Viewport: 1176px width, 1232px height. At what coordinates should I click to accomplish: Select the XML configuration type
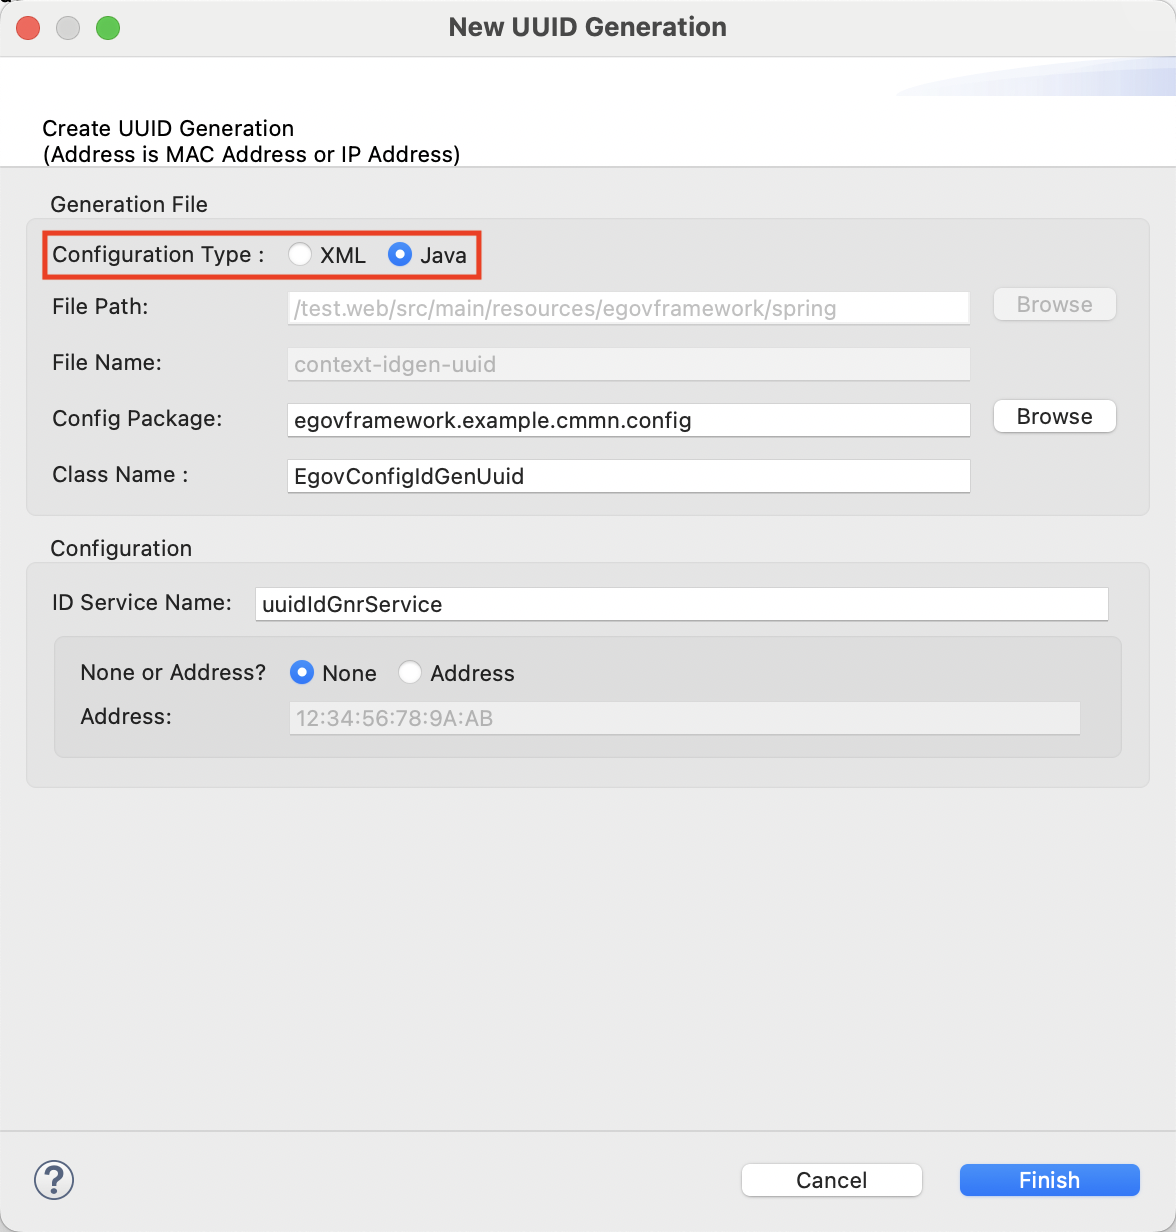click(300, 255)
